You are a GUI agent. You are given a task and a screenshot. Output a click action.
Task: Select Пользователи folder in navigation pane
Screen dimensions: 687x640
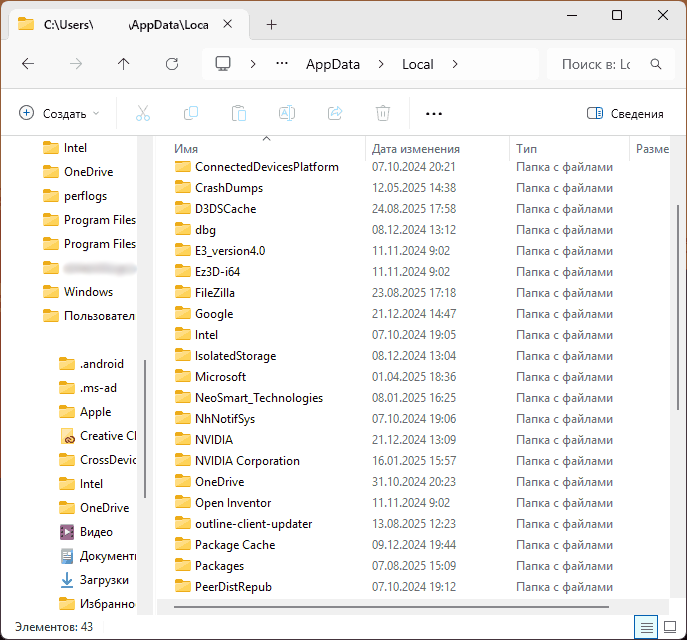coord(89,316)
